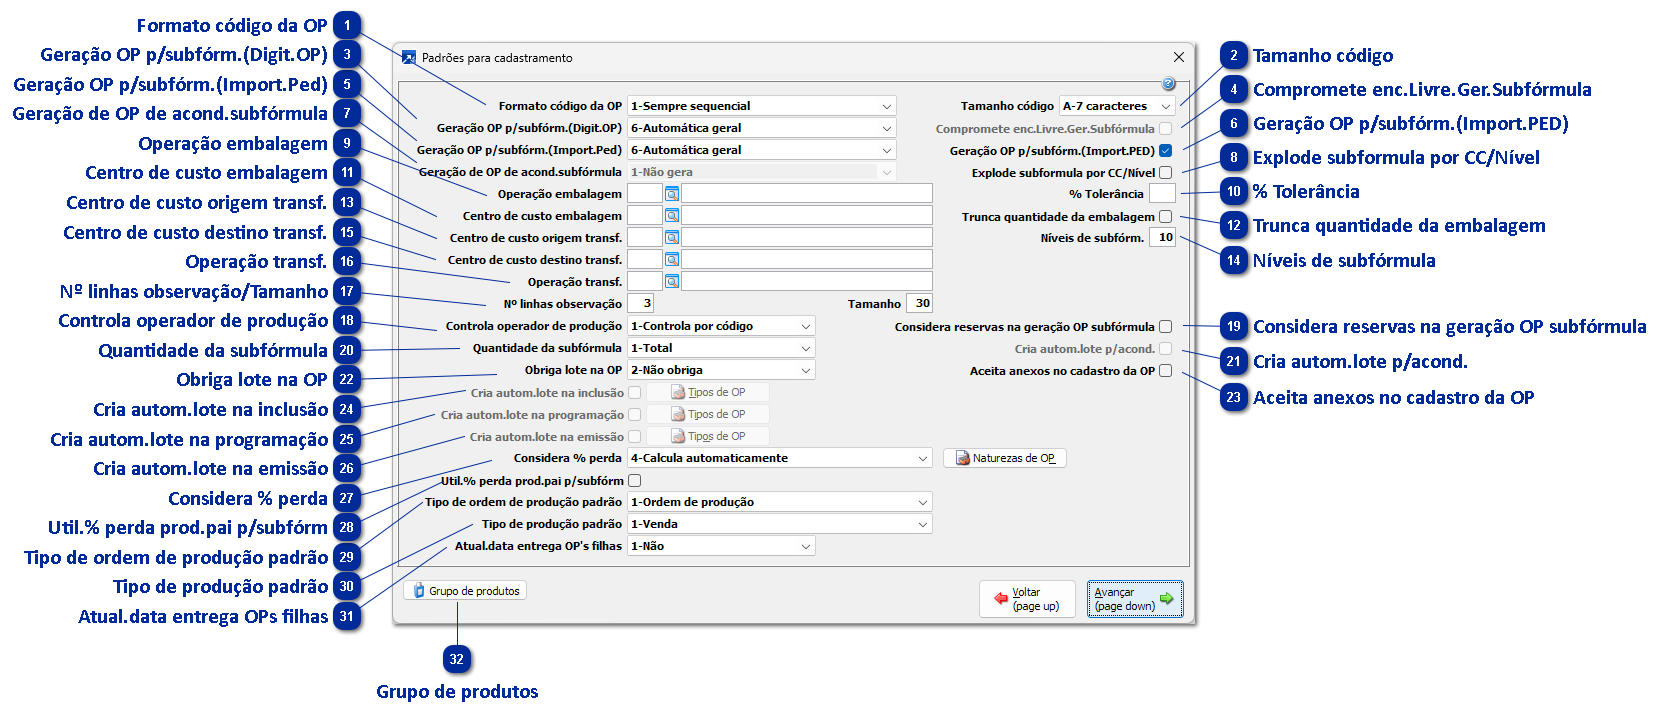Image resolution: width=1663 pixels, height=720 pixels.
Task: Close the Padrões para cadastramento dialog
Action: (1178, 57)
